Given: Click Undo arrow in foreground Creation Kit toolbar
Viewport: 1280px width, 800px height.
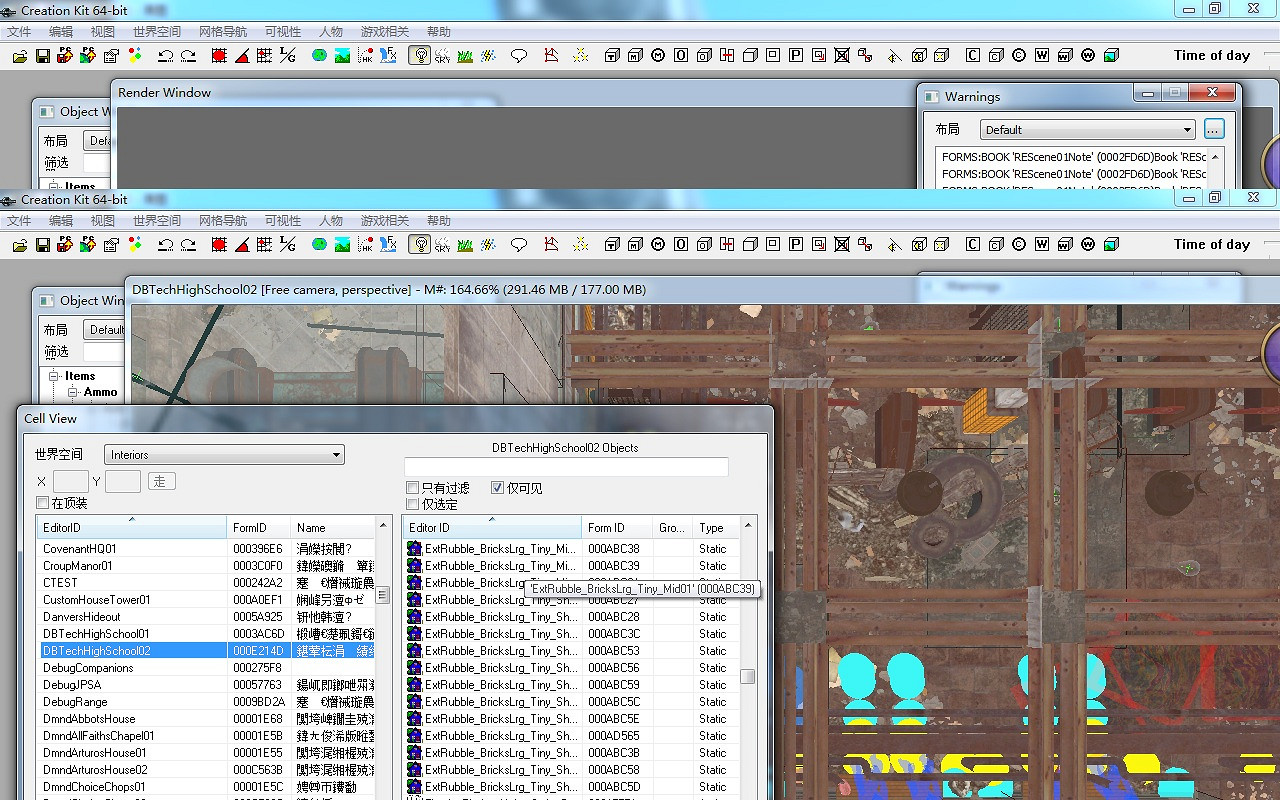Looking at the screenshot, I should coord(165,244).
